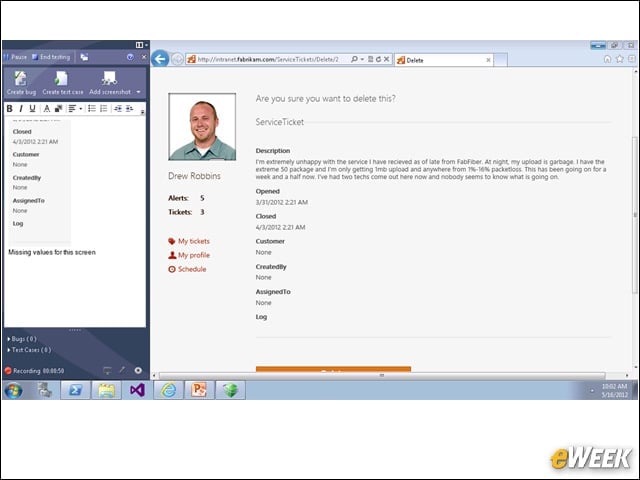This screenshot has height=480, width=640.
Task: Choose the font color tool
Action: coord(47,109)
